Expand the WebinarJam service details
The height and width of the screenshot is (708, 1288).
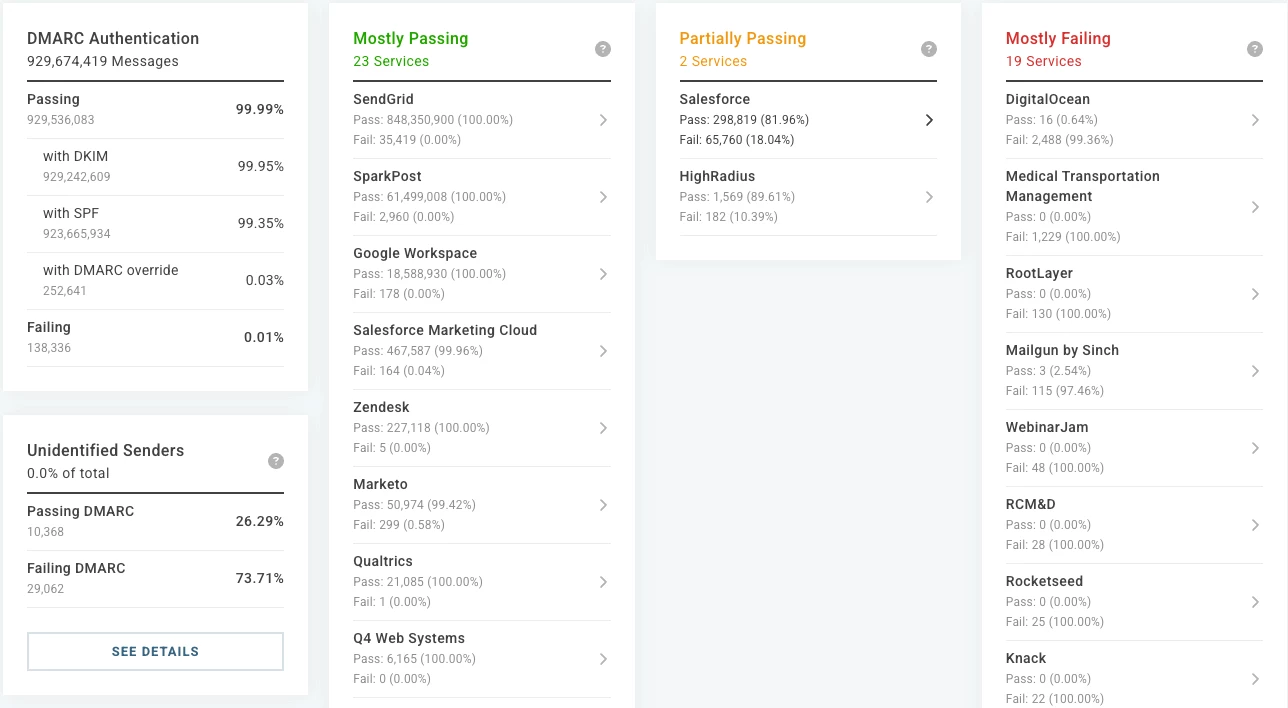coord(1256,447)
